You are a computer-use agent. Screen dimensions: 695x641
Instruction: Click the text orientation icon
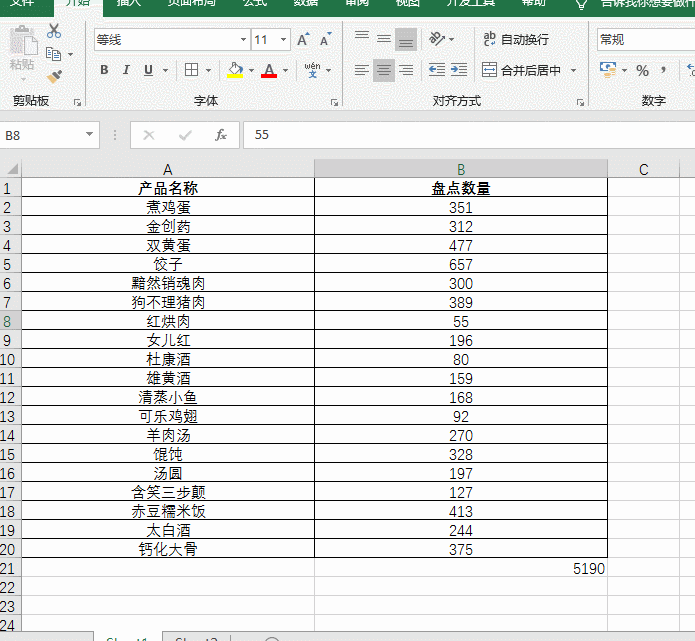[x=437, y=39]
